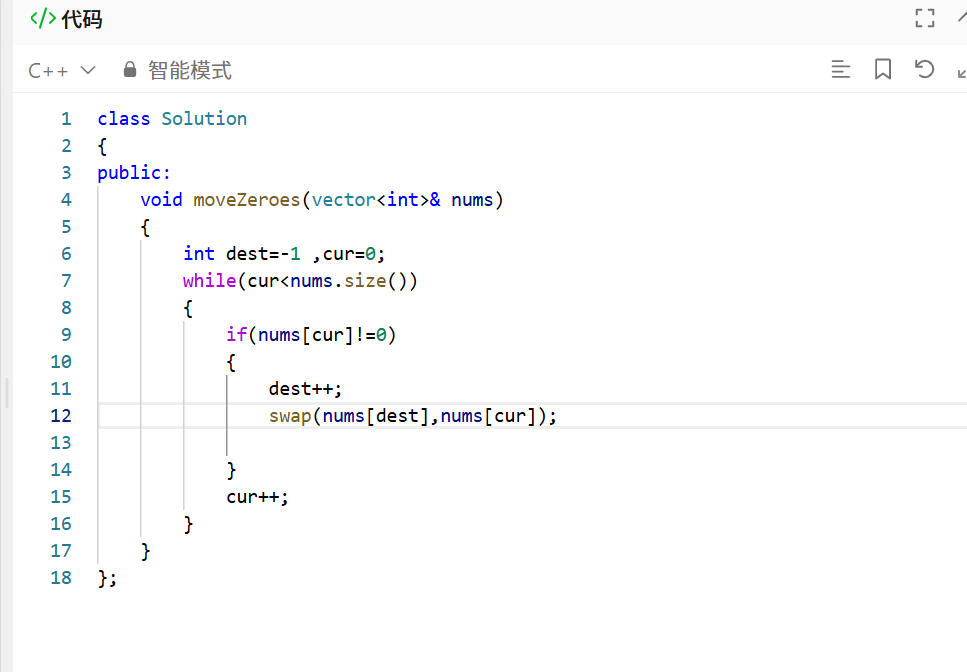Click the bookmark icon in the toolbar
The height and width of the screenshot is (672, 967).
[x=883, y=69]
